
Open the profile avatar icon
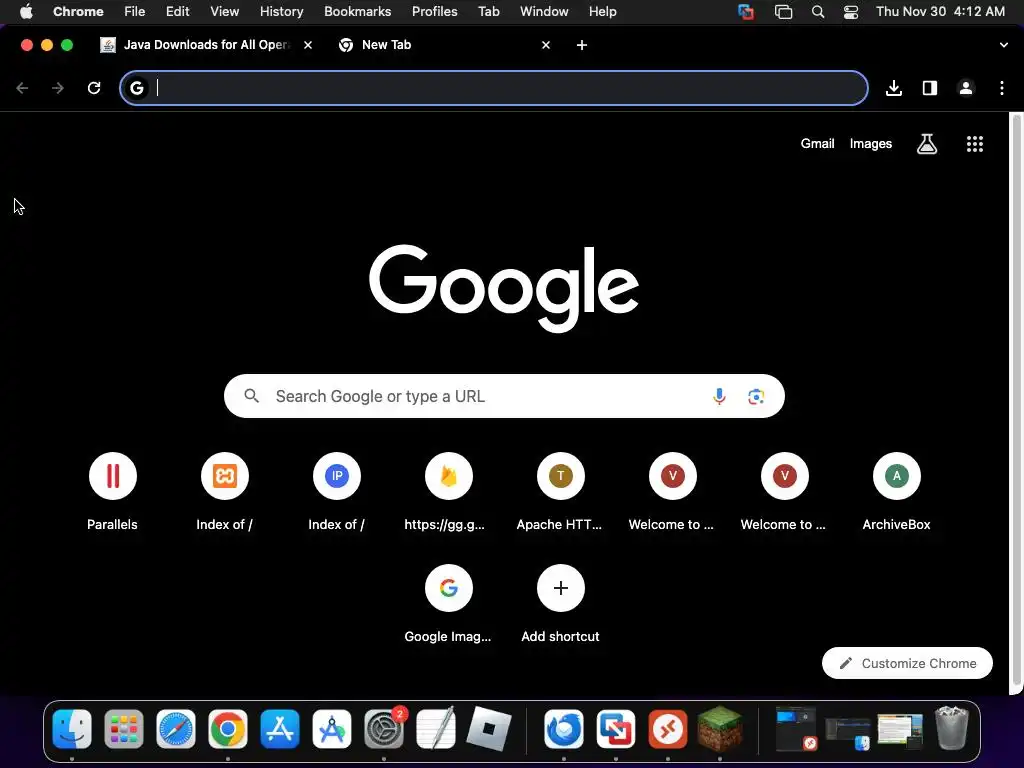pos(966,88)
